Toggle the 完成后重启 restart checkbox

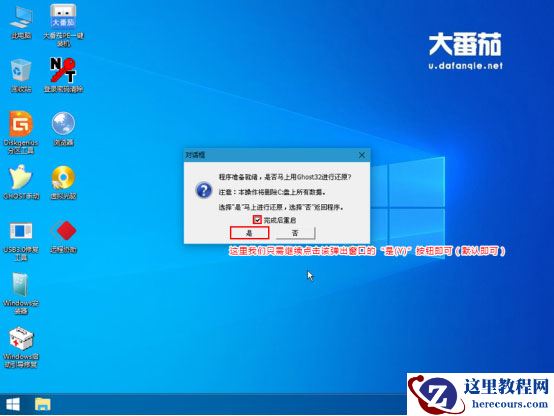click(257, 220)
